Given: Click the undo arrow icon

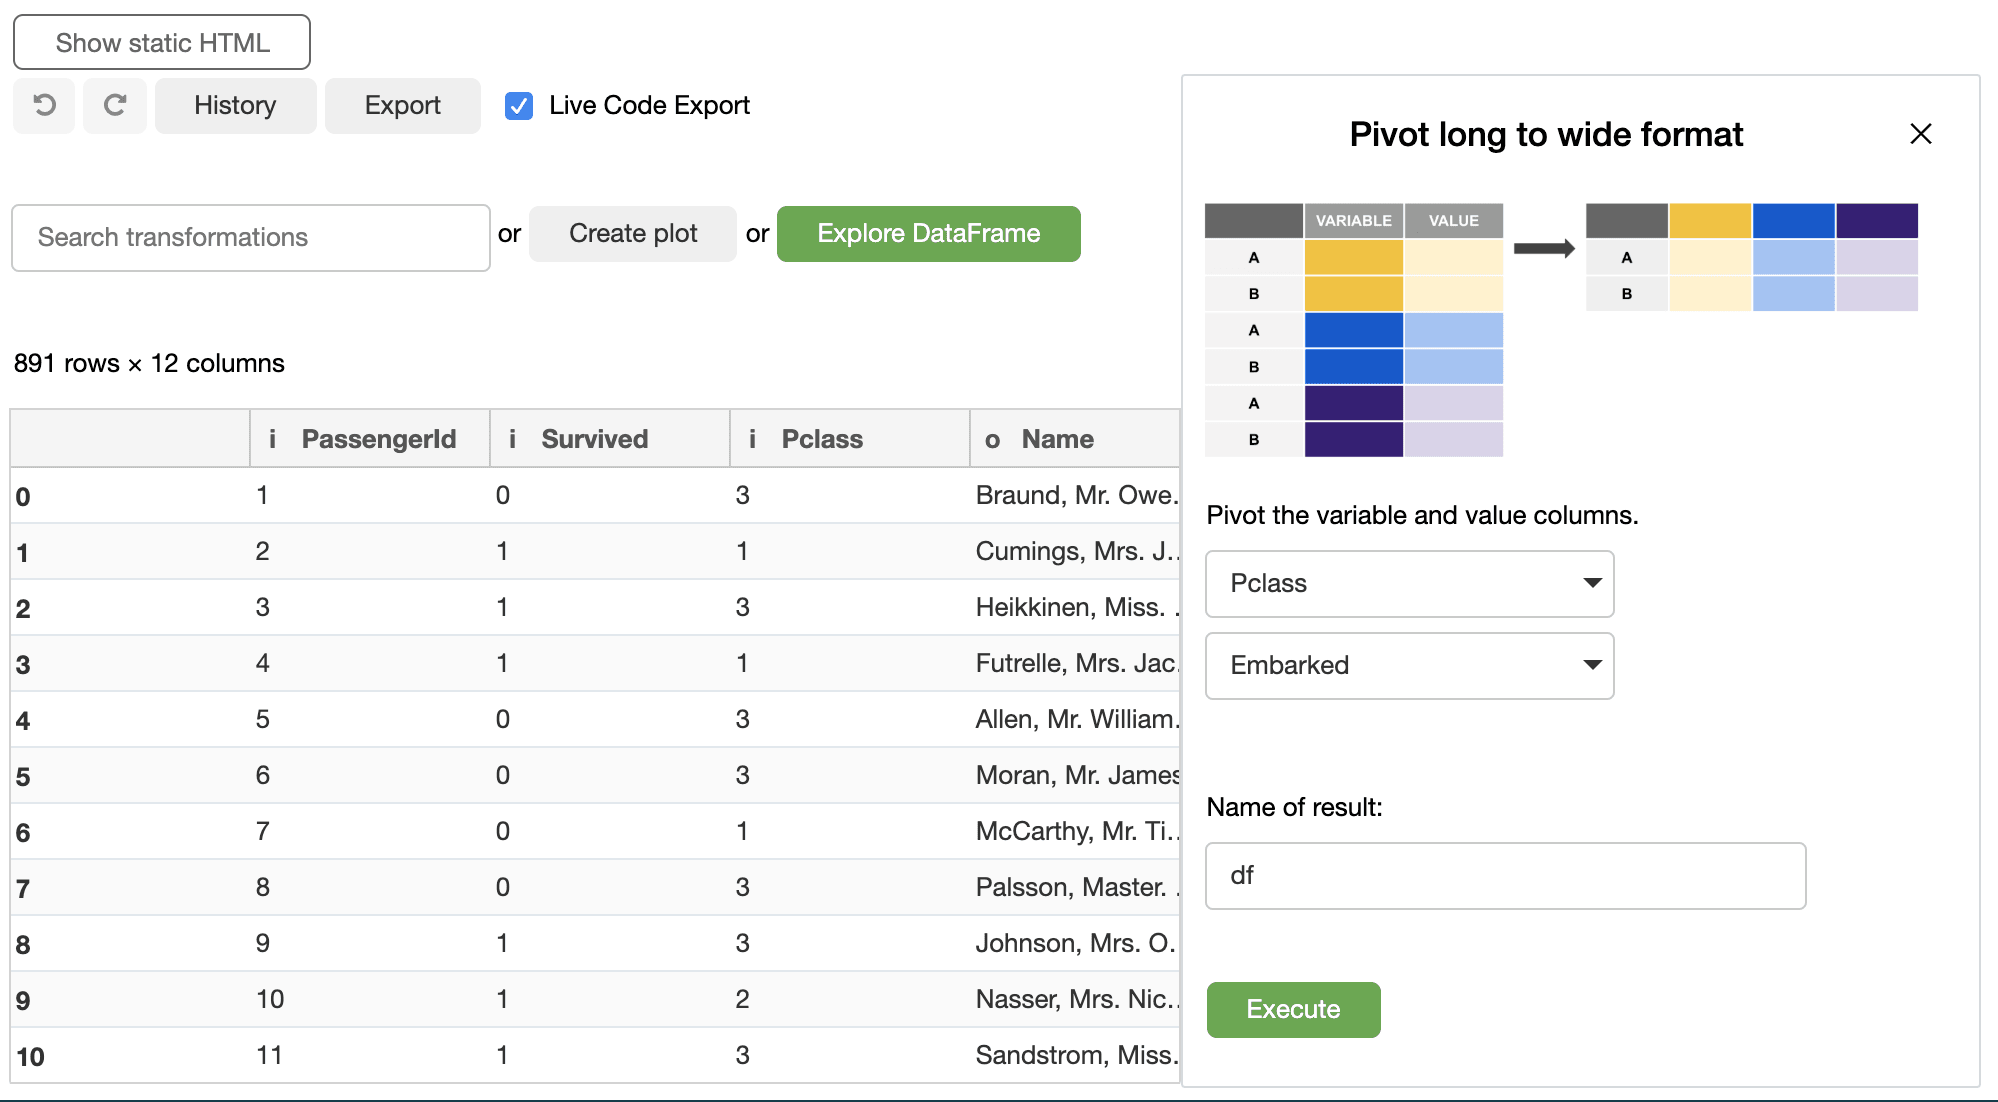Looking at the screenshot, I should (x=44, y=105).
